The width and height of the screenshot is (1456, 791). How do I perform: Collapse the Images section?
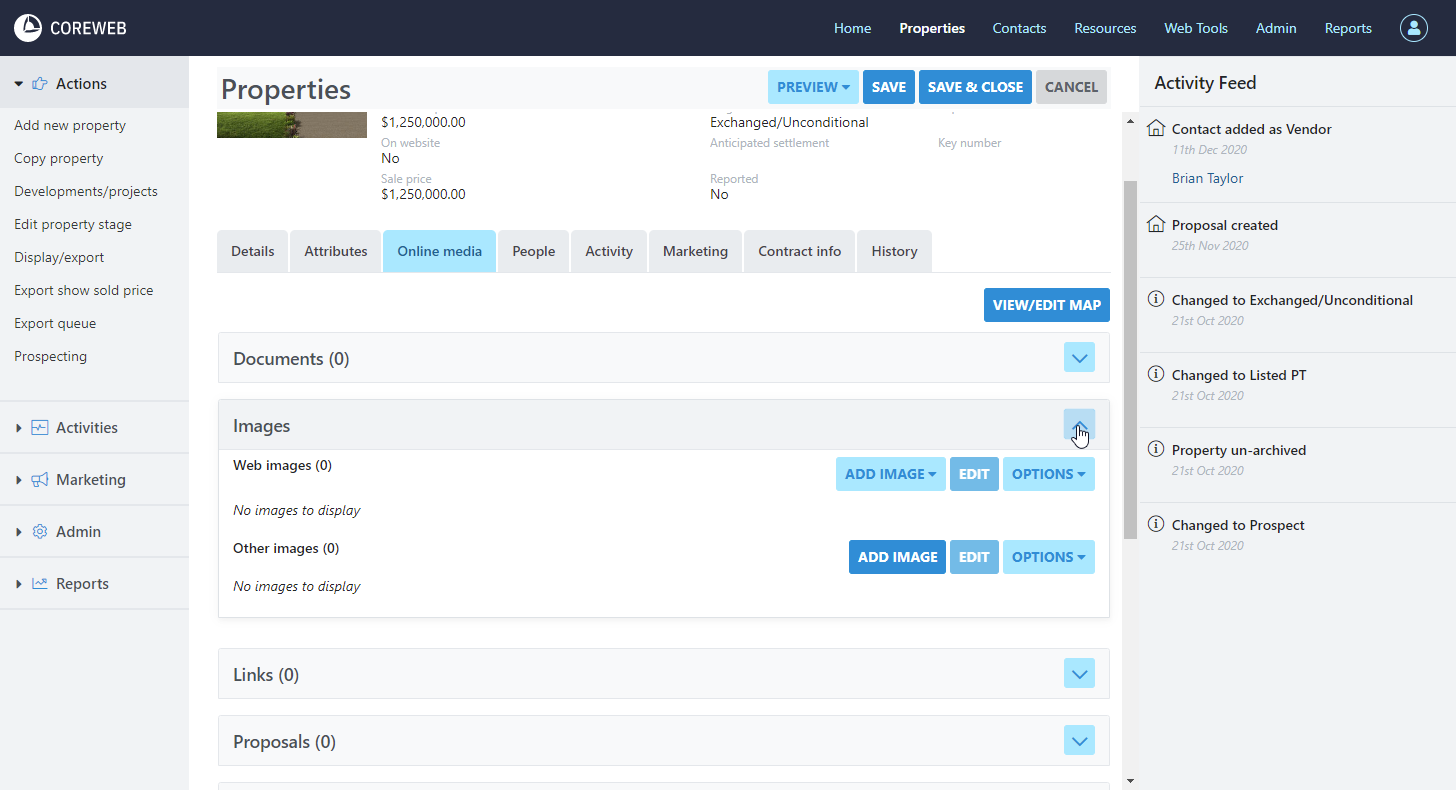point(1079,425)
